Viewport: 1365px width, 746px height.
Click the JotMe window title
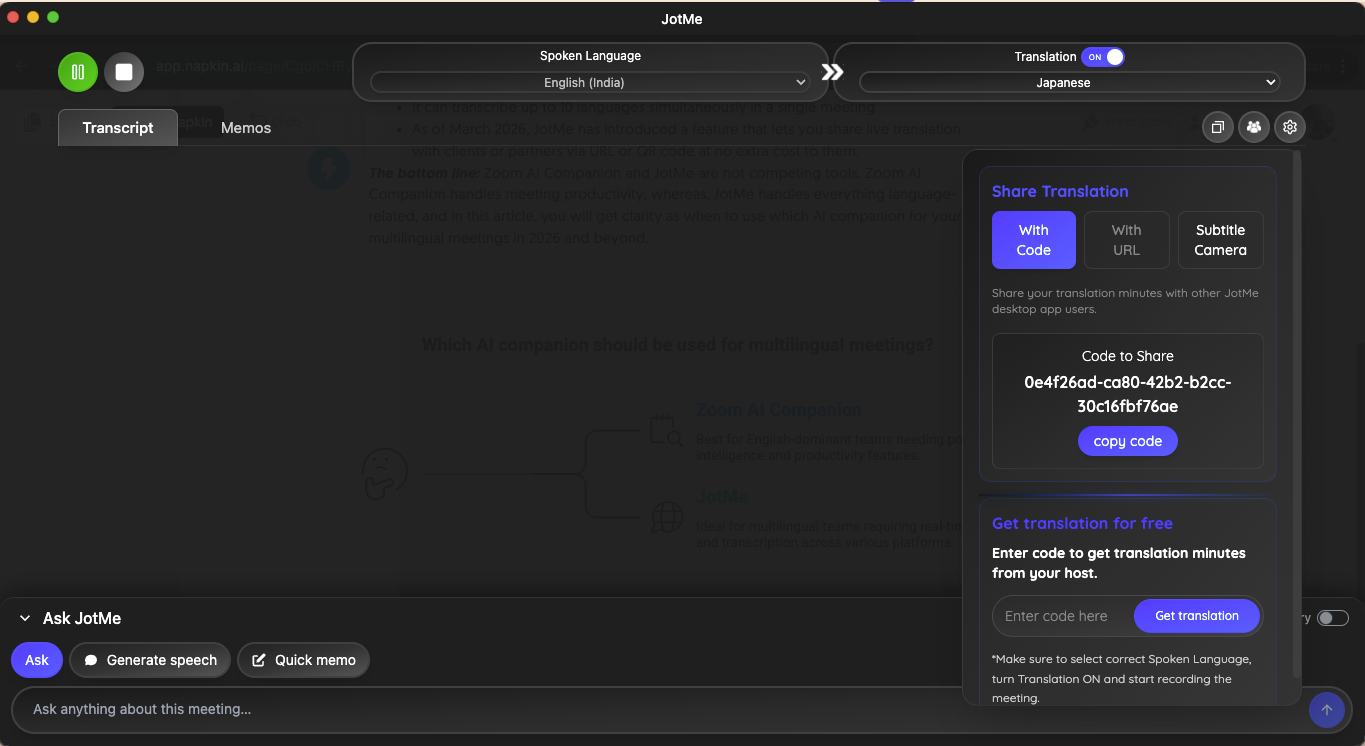click(x=682, y=19)
